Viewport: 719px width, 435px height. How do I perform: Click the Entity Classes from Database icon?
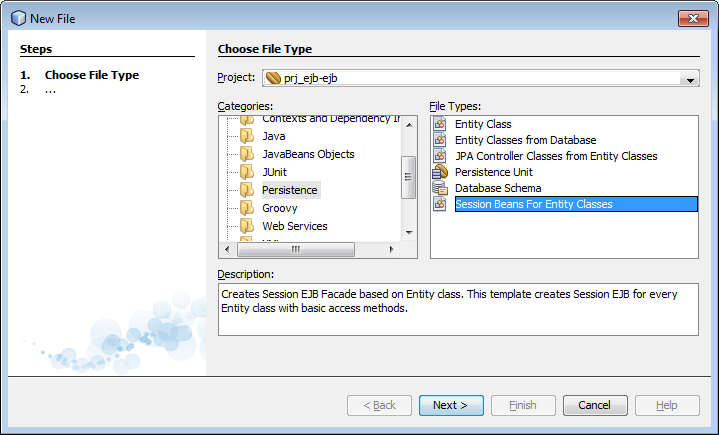pos(440,140)
